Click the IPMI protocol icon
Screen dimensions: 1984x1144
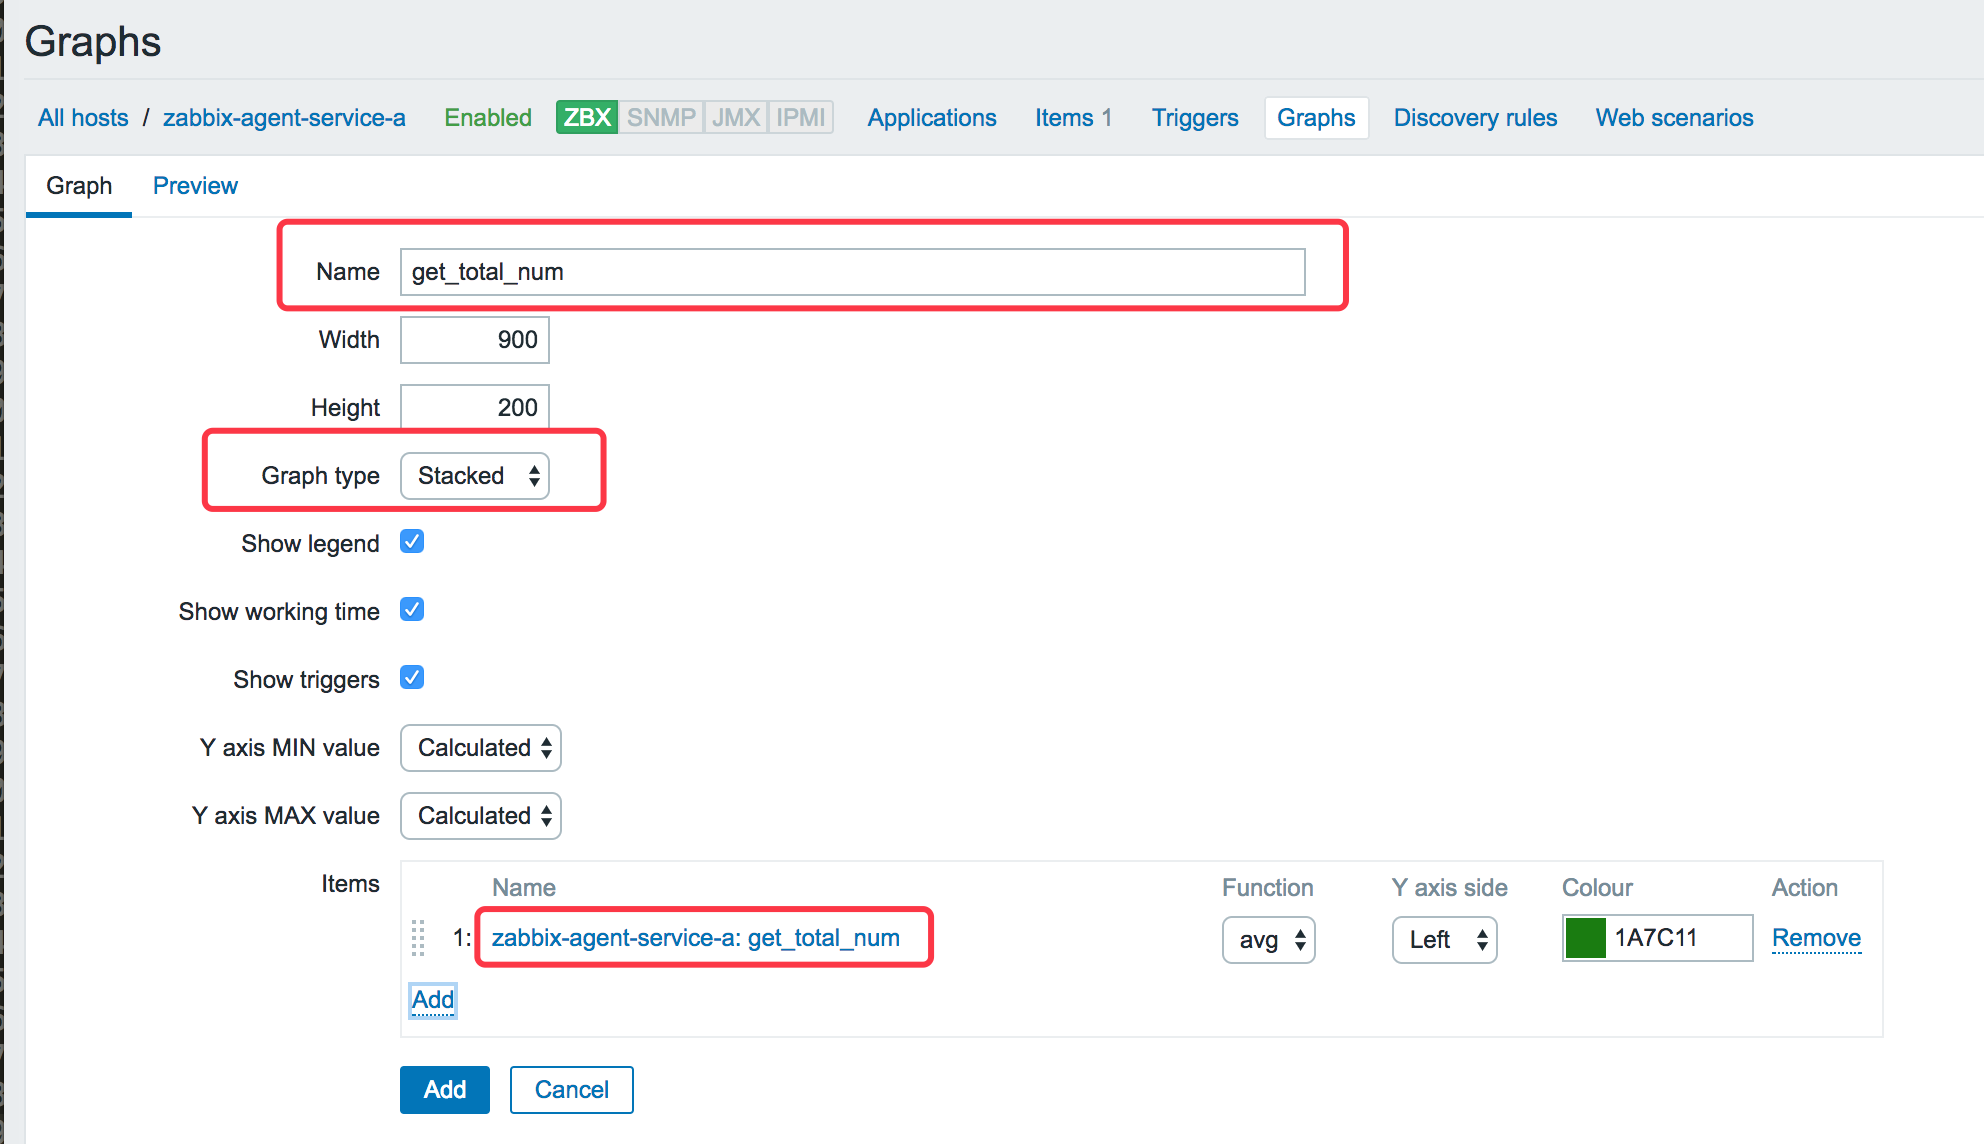tap(804, 118)
